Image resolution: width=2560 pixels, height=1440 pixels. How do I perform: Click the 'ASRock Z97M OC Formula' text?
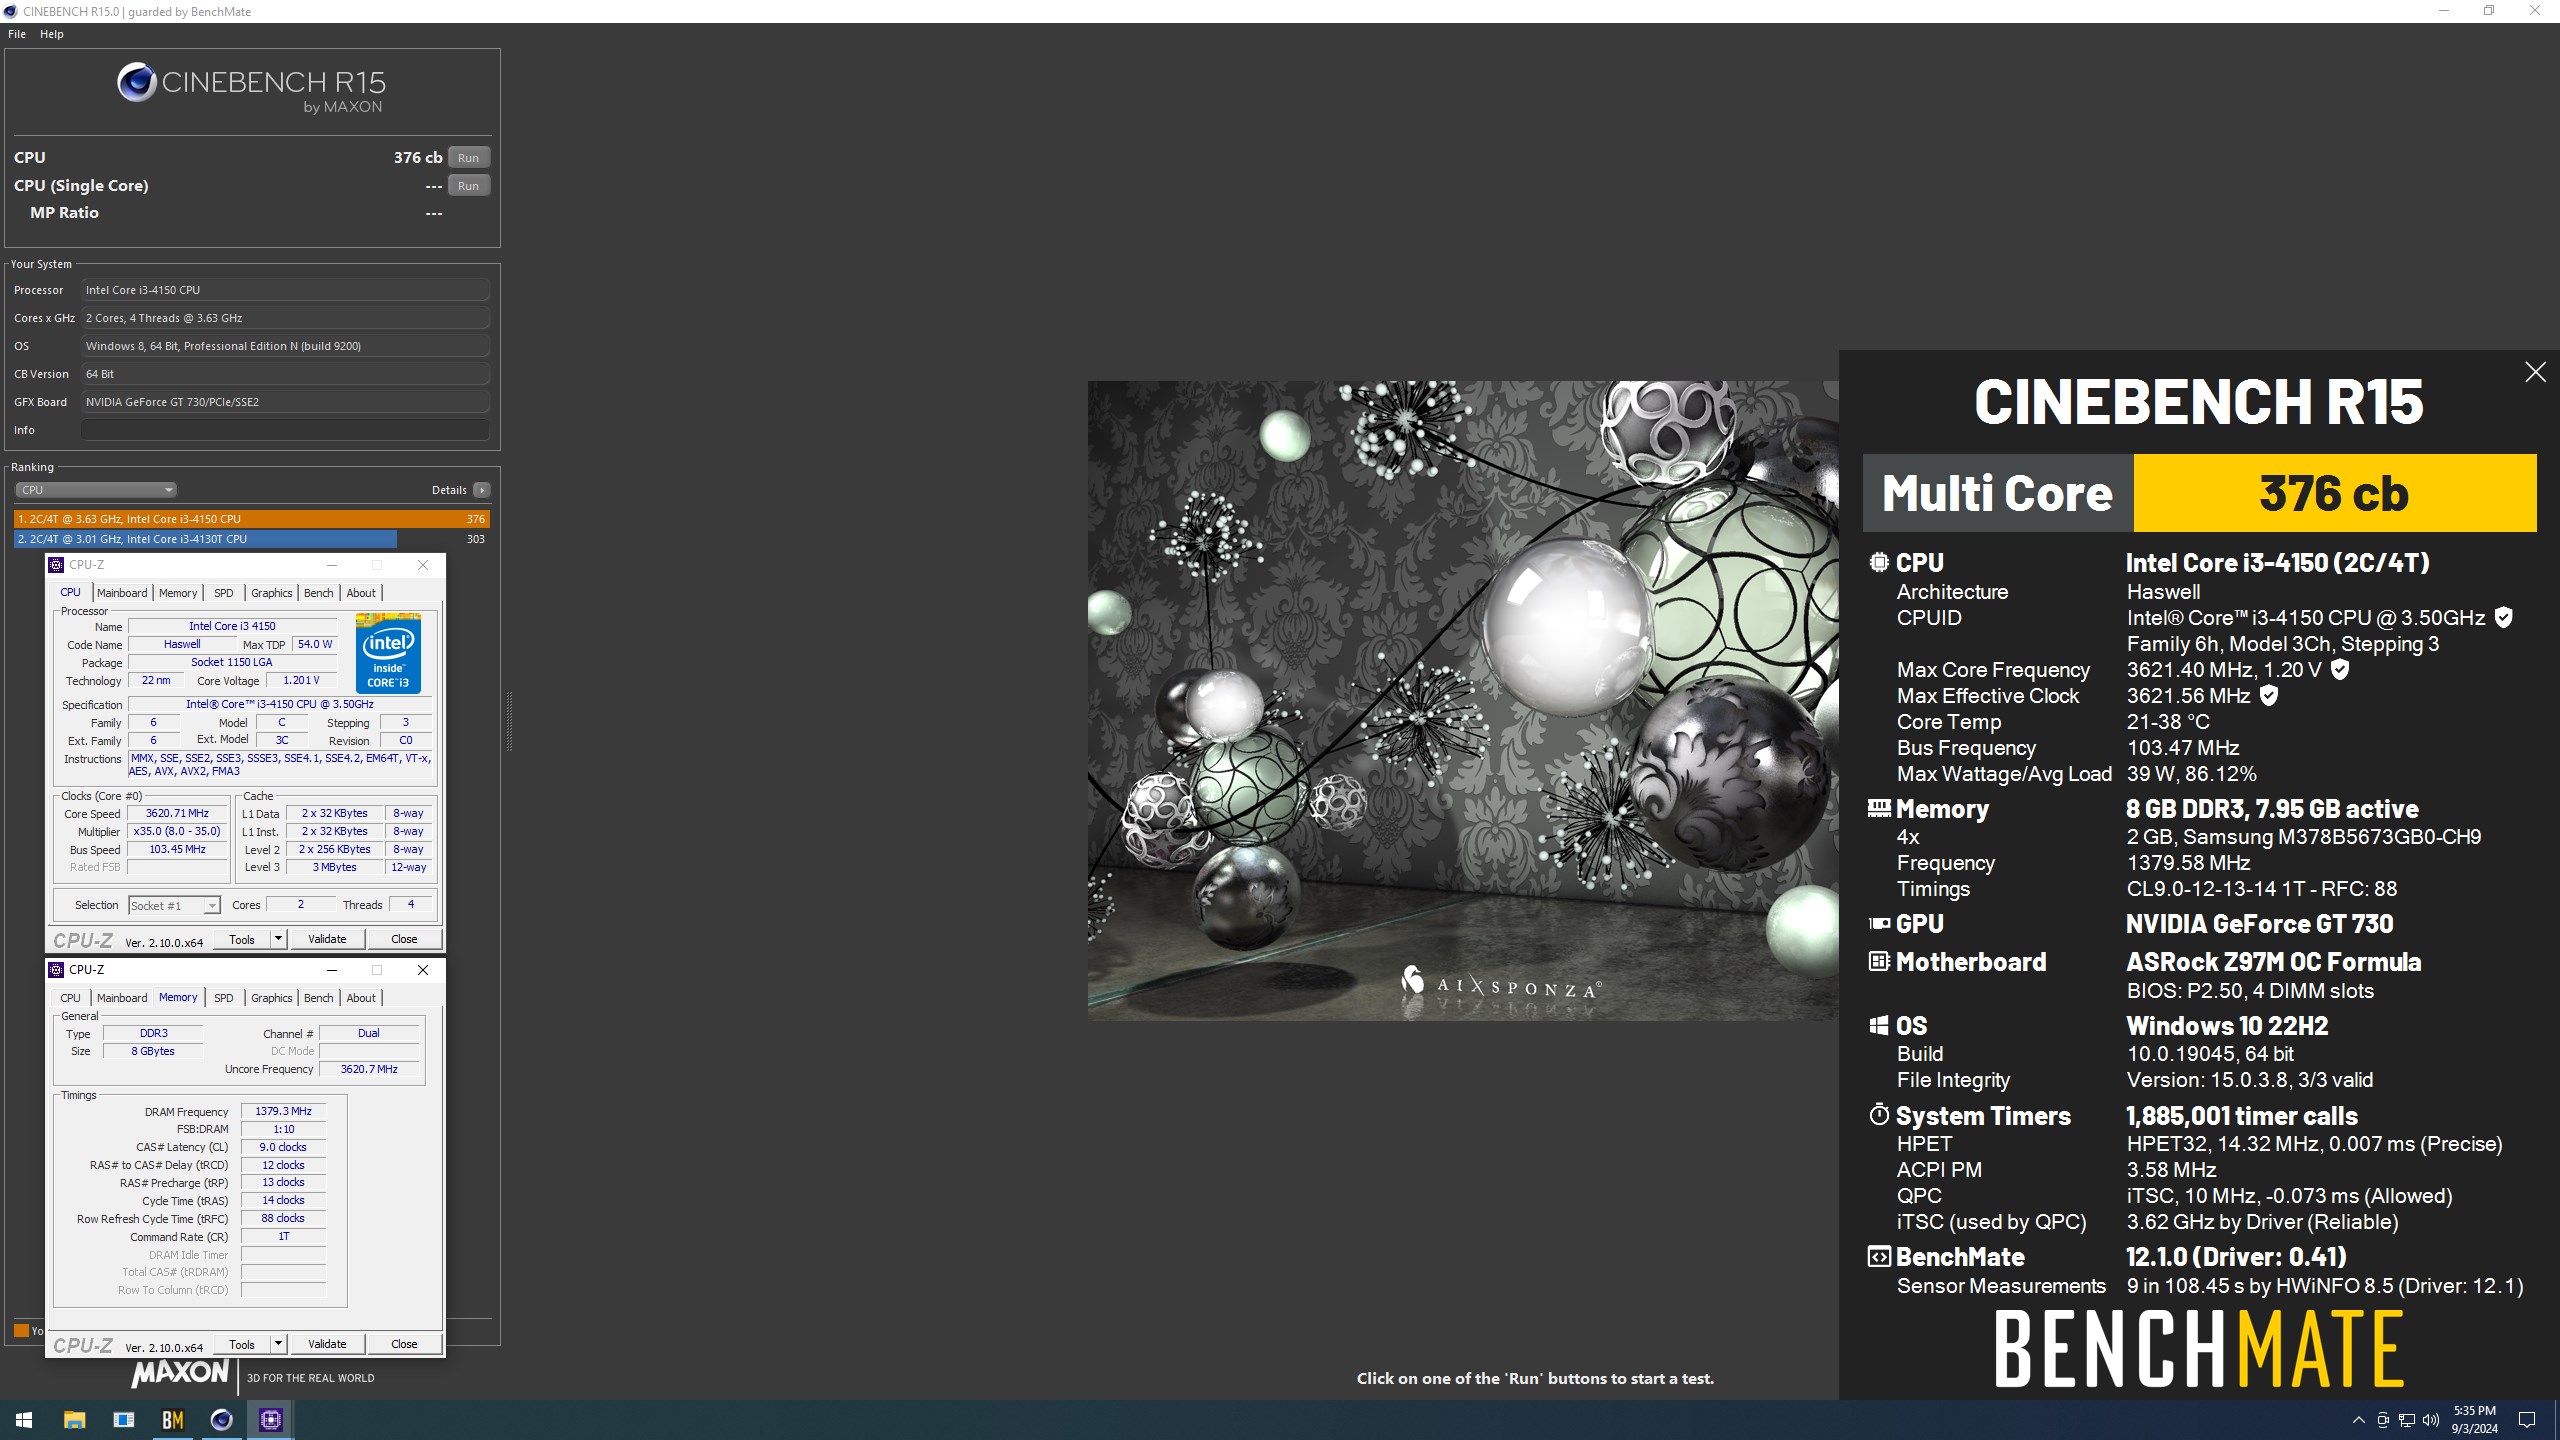click(2273, 962)
